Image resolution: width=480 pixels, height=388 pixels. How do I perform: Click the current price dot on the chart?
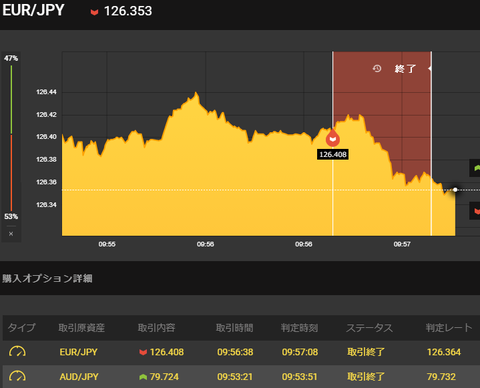455,190
